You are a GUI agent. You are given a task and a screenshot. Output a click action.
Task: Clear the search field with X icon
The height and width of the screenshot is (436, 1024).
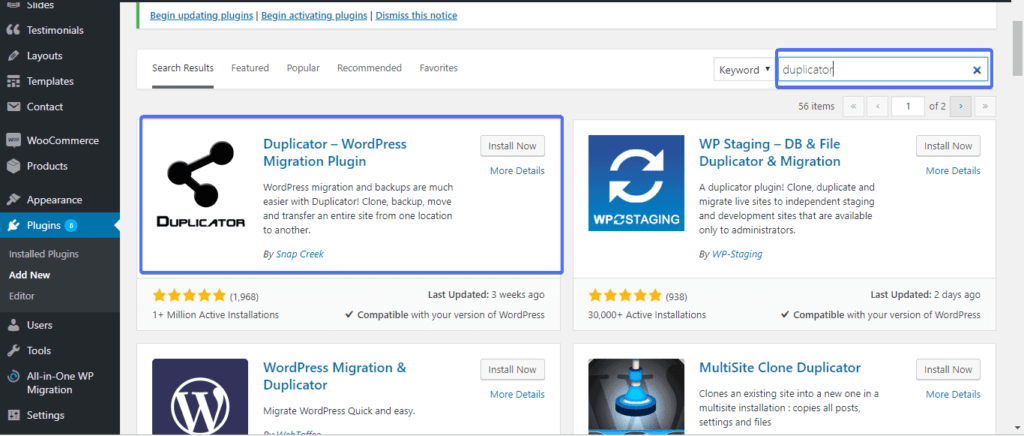tap(976, 70)
